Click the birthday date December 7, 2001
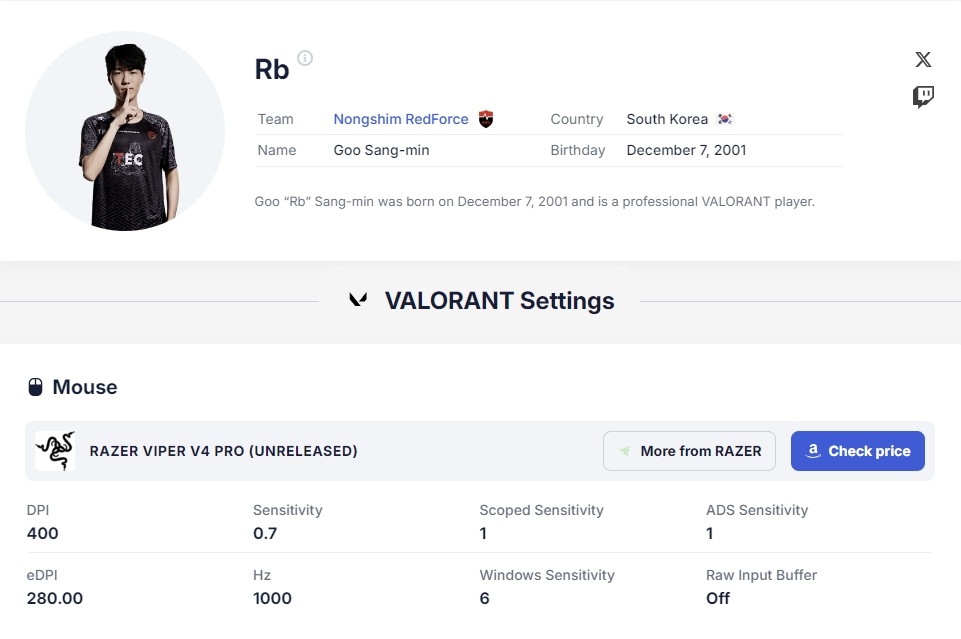This screenshot has height=639, width=961. [x=686, y=150]
